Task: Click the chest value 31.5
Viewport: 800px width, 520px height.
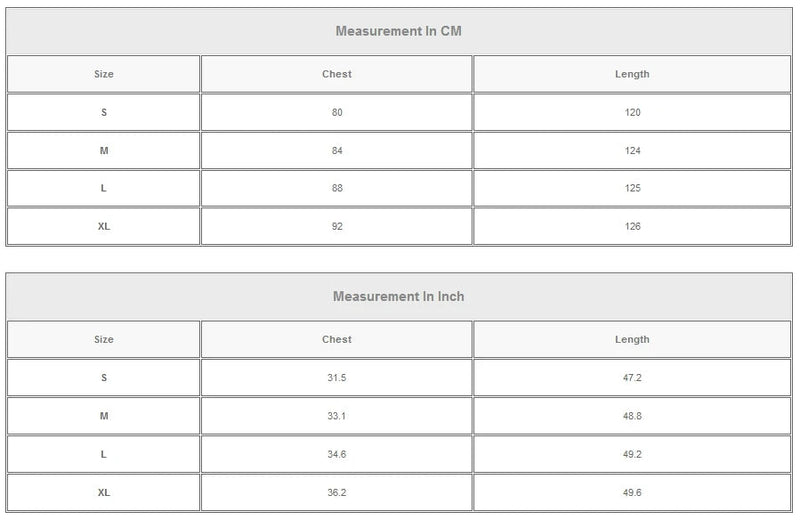Action: [x=337, y=378]
